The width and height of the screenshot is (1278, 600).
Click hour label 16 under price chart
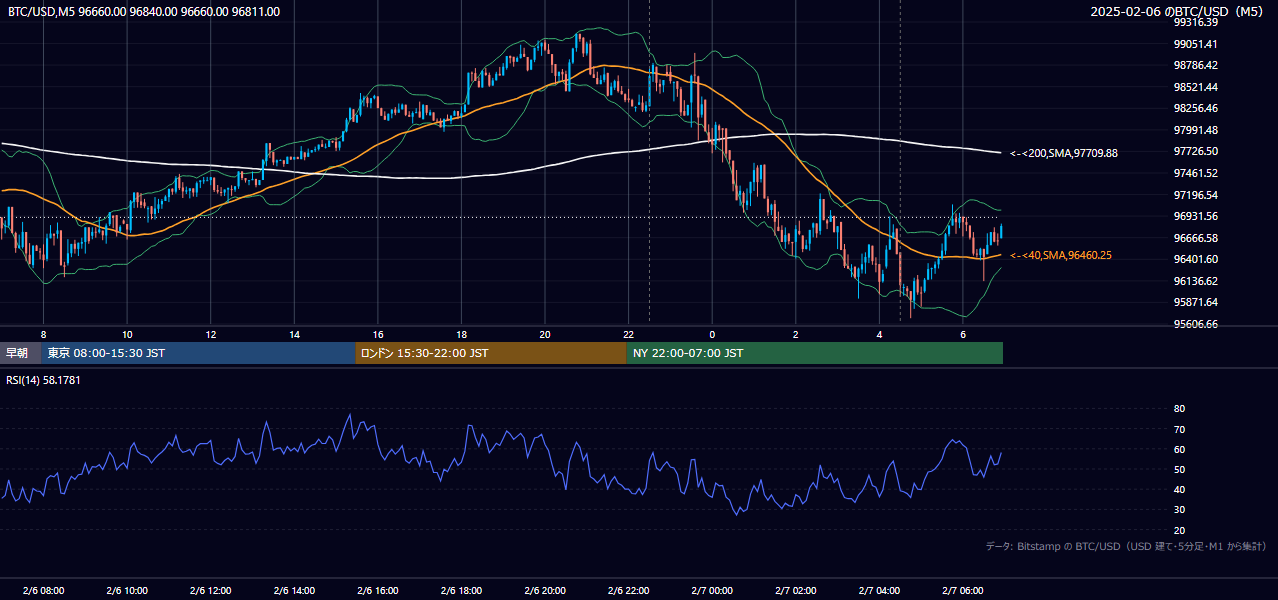(378, 334)
